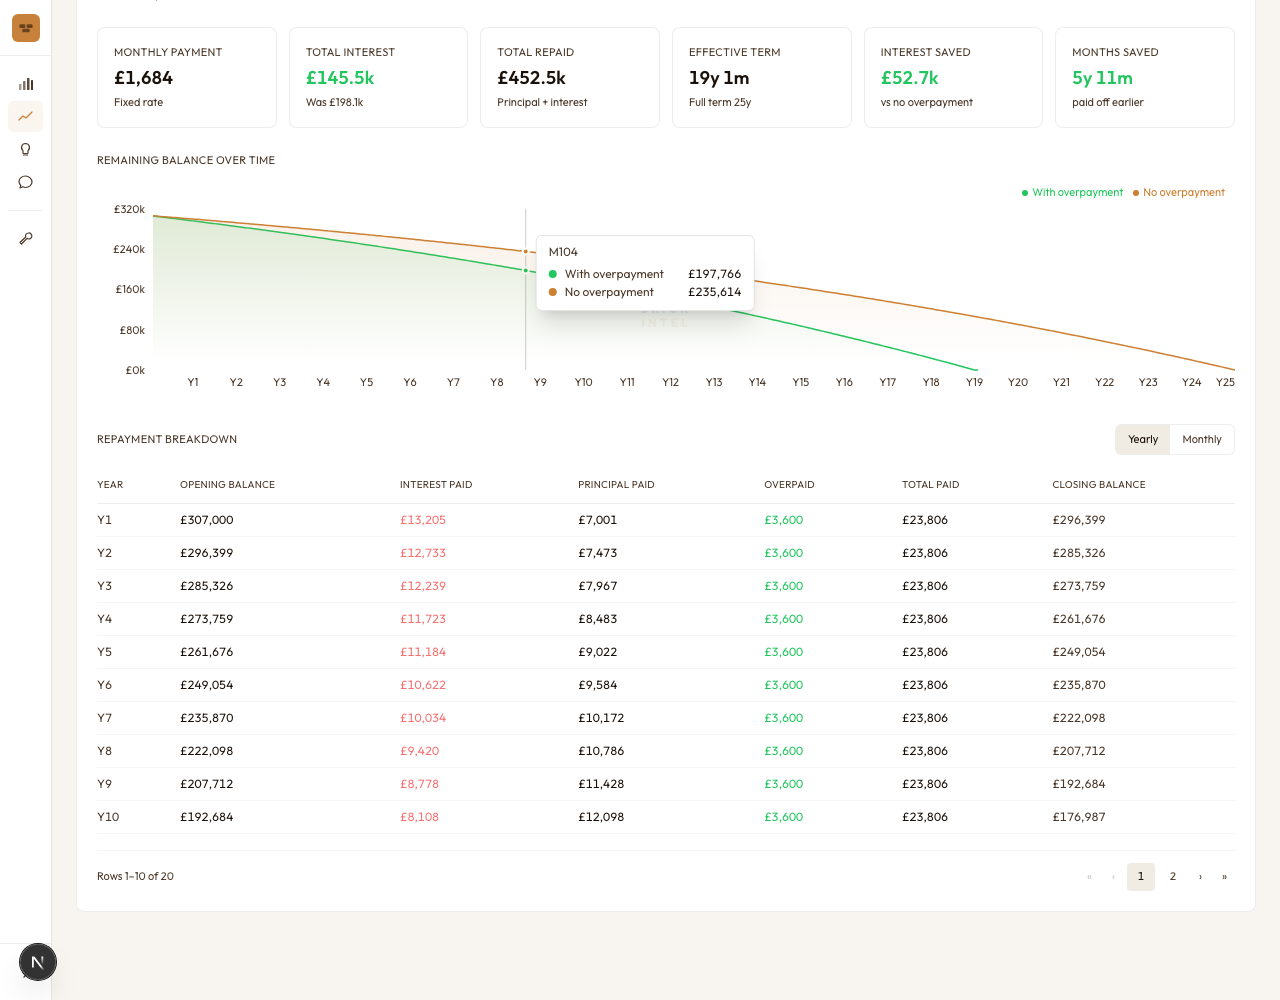Open the chat bubble sidebar icon
The height and width of the screenshot is (1000, 1280).
click(26, 182)
